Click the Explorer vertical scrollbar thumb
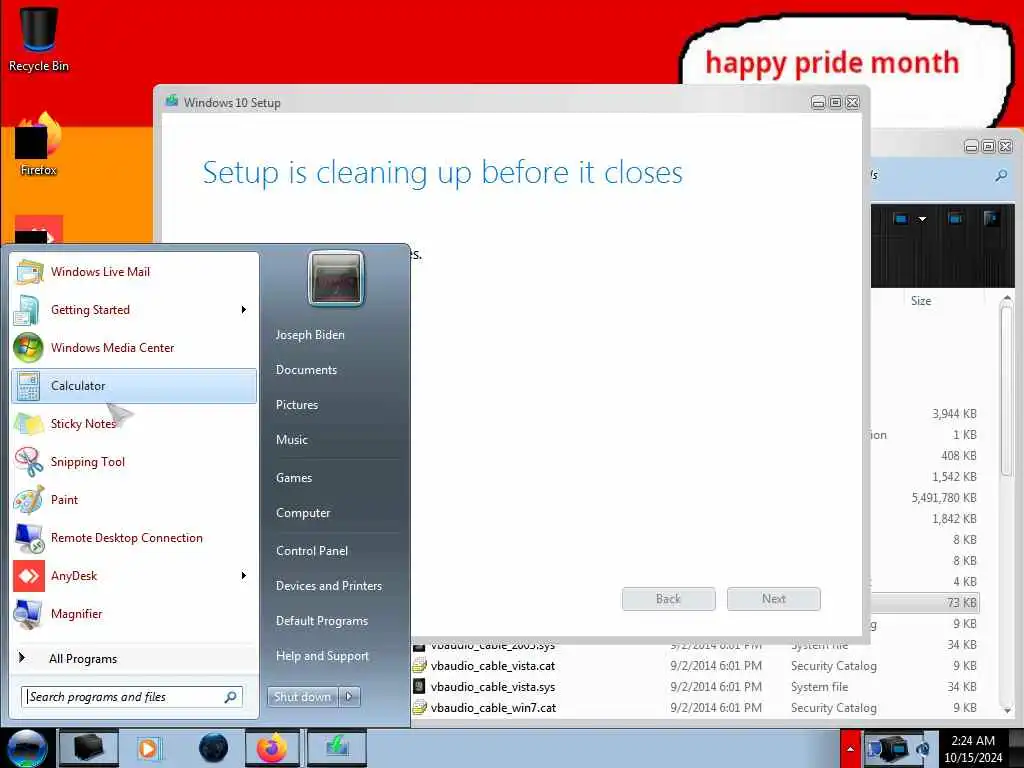 [1006, 392]
